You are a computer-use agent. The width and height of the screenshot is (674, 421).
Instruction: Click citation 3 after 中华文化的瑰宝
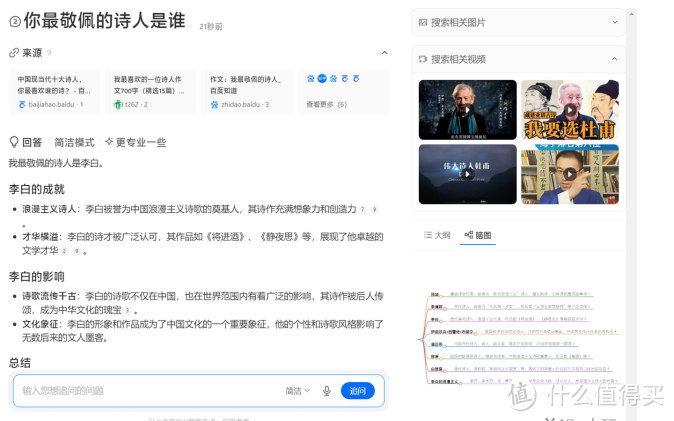[x=128, y=310]
